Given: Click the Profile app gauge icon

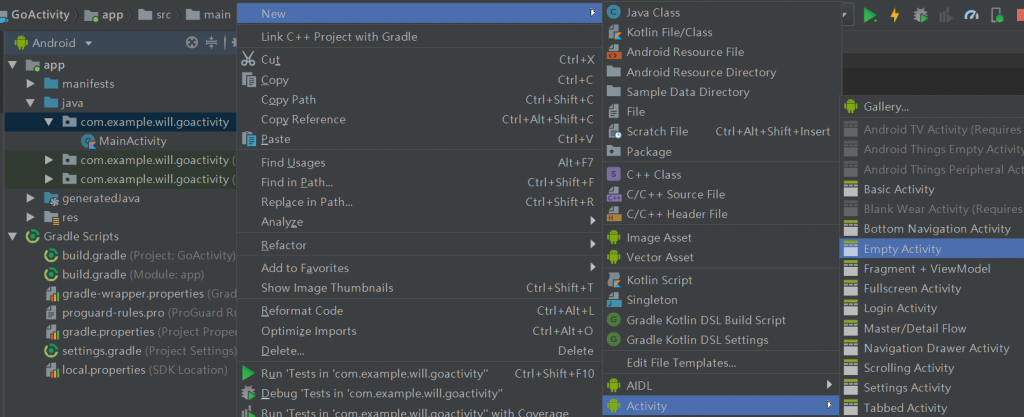Looking at the screenshot, I should tap(972, 16).
